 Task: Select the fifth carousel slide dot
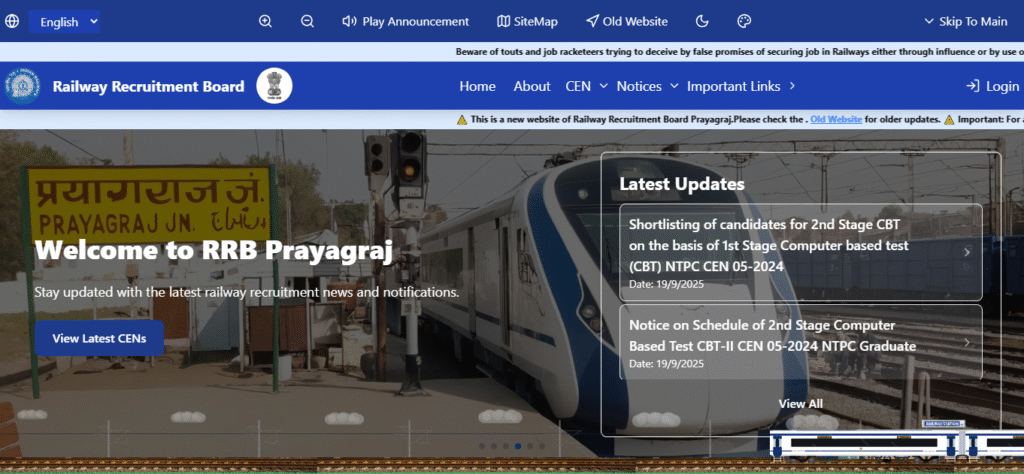(530, 447)
